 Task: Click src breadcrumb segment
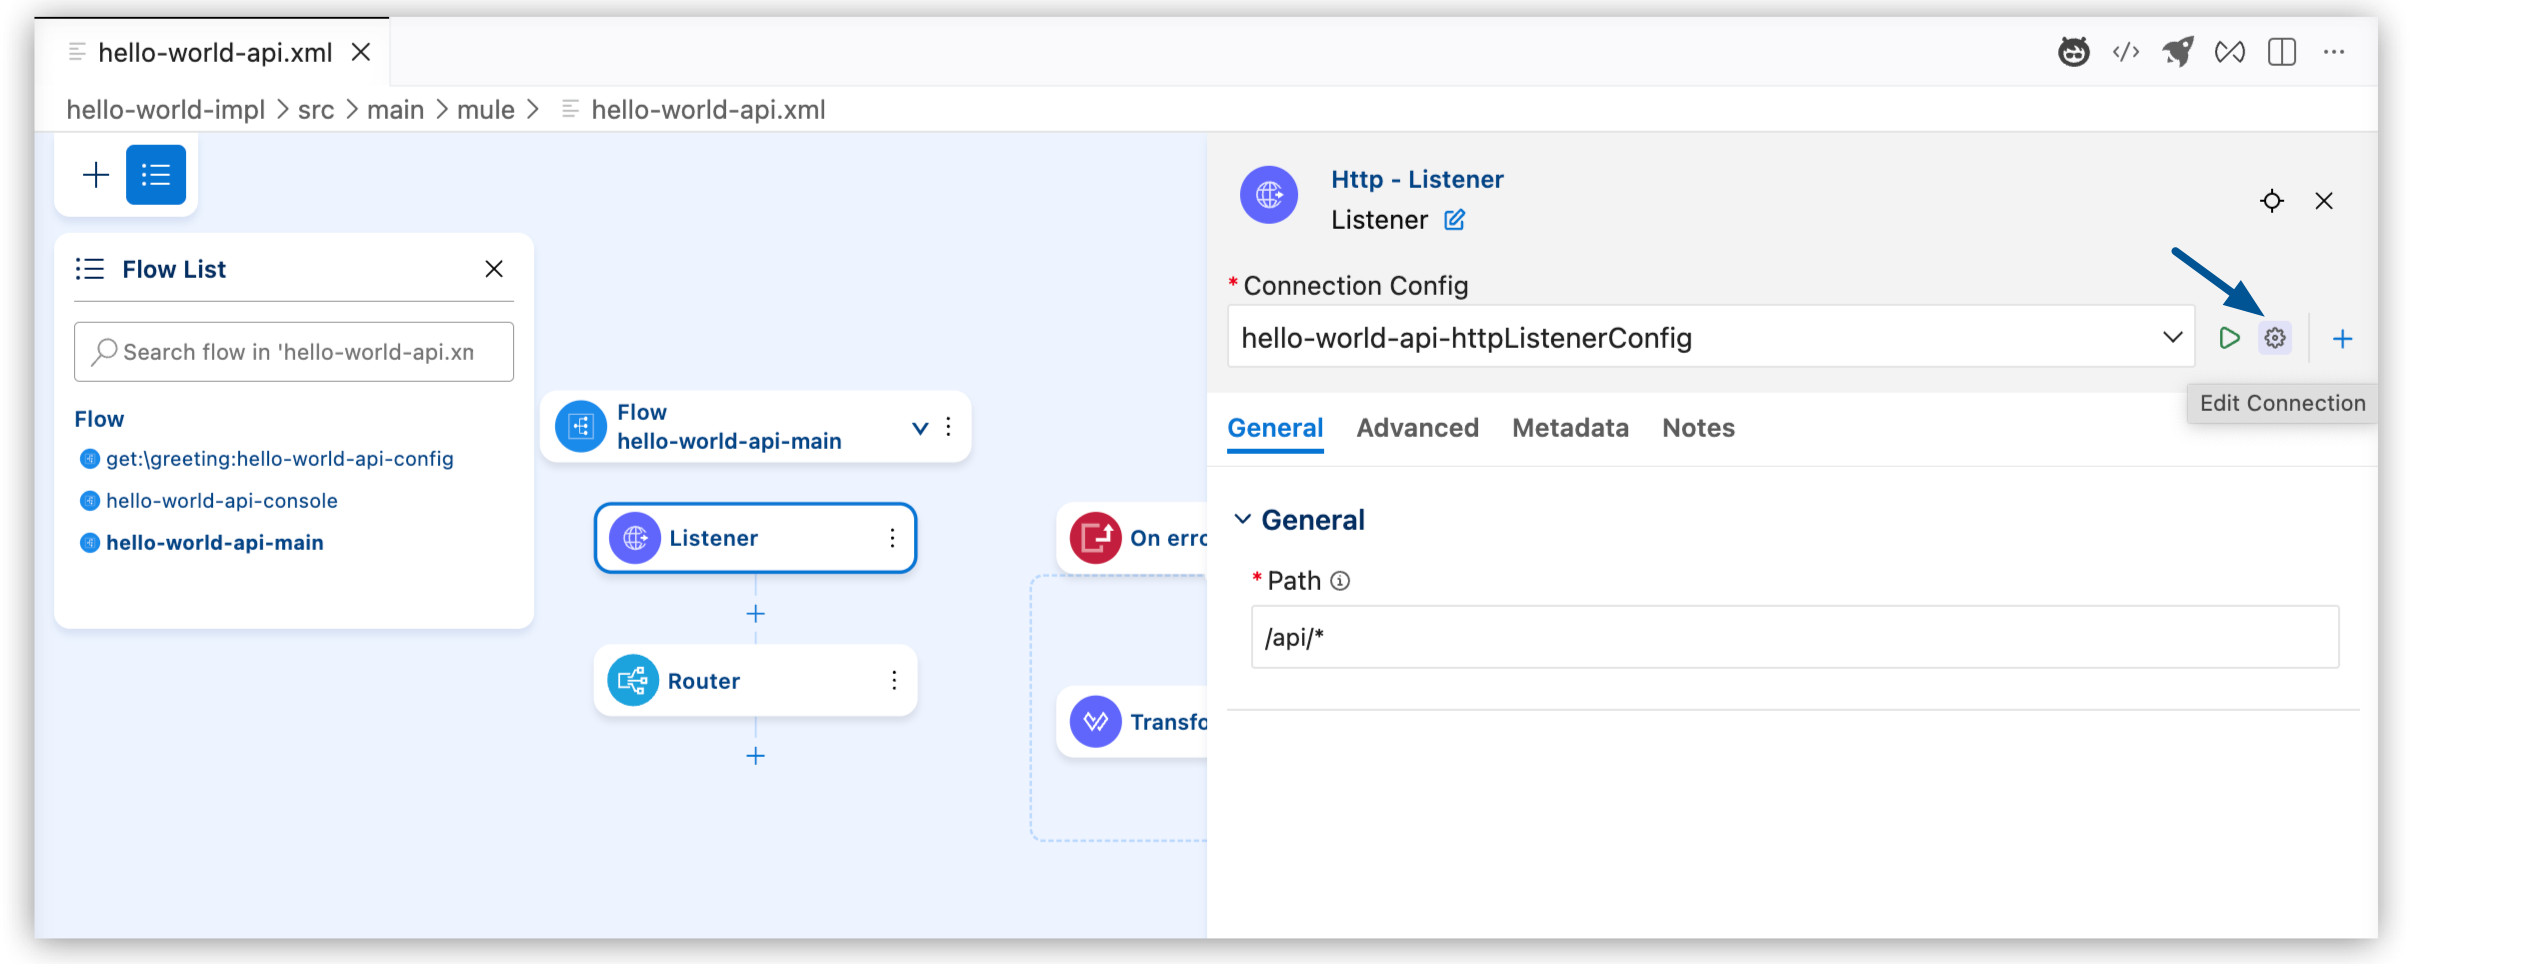316,110
